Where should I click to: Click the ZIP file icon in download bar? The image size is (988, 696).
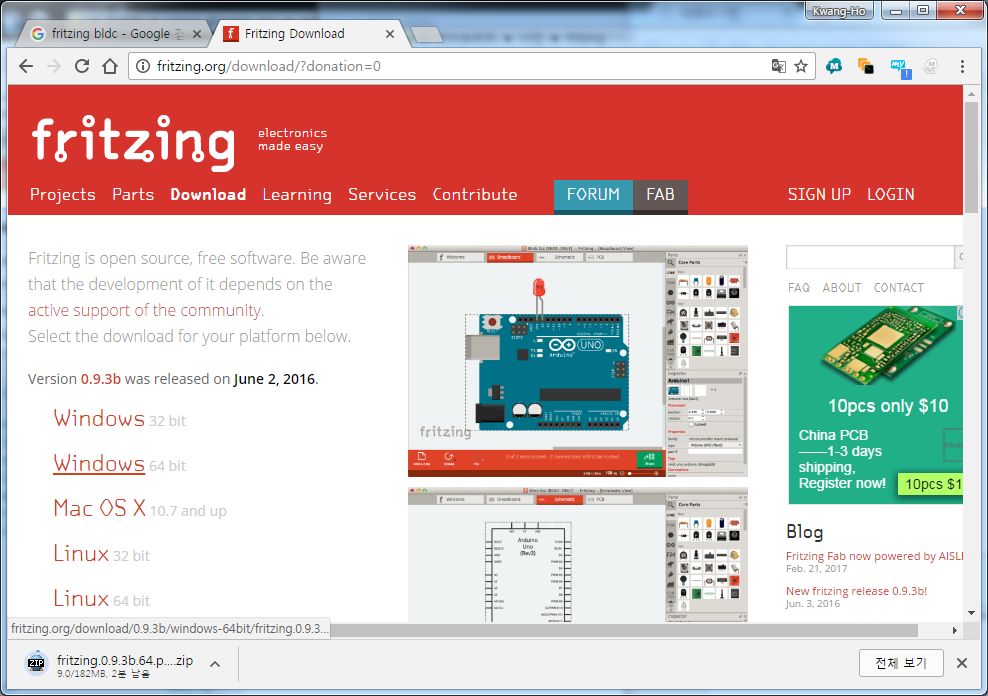37,663
